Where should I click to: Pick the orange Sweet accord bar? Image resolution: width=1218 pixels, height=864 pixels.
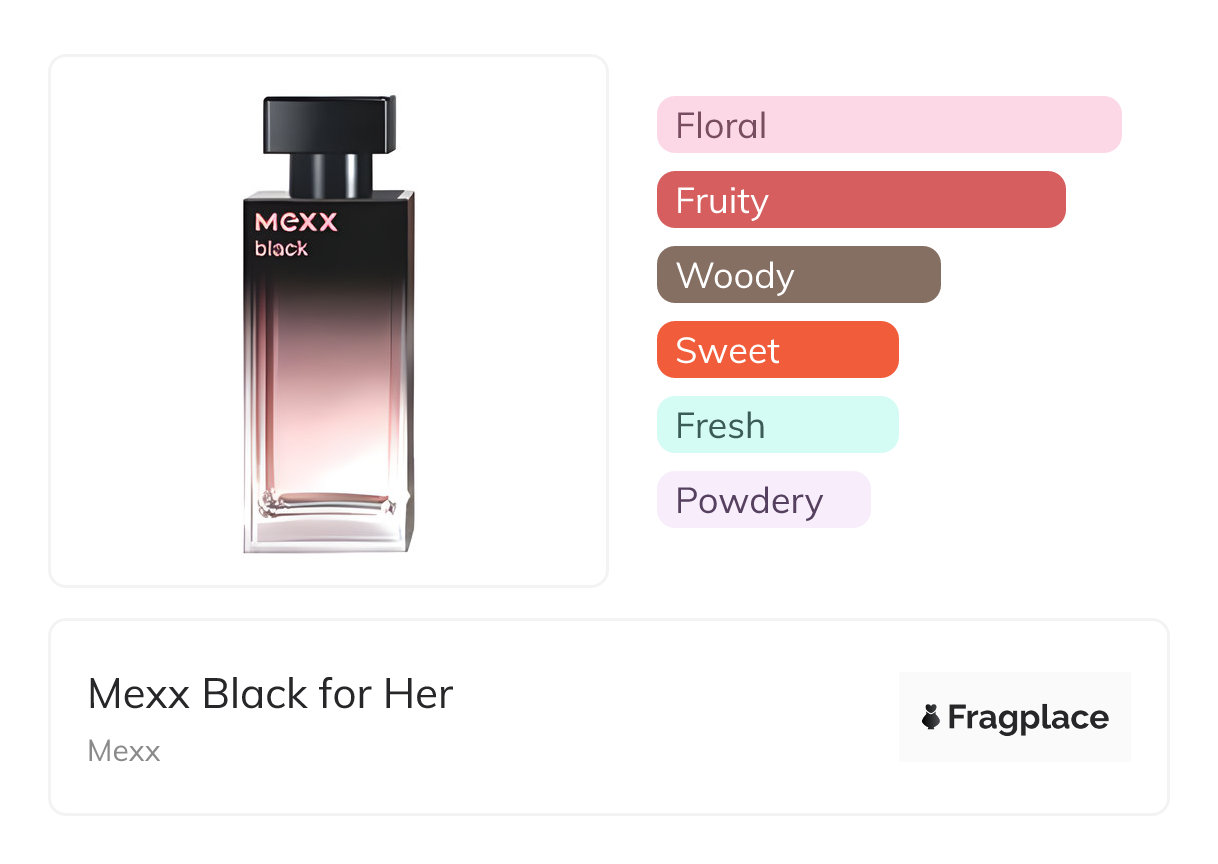[x=777, y=350]
